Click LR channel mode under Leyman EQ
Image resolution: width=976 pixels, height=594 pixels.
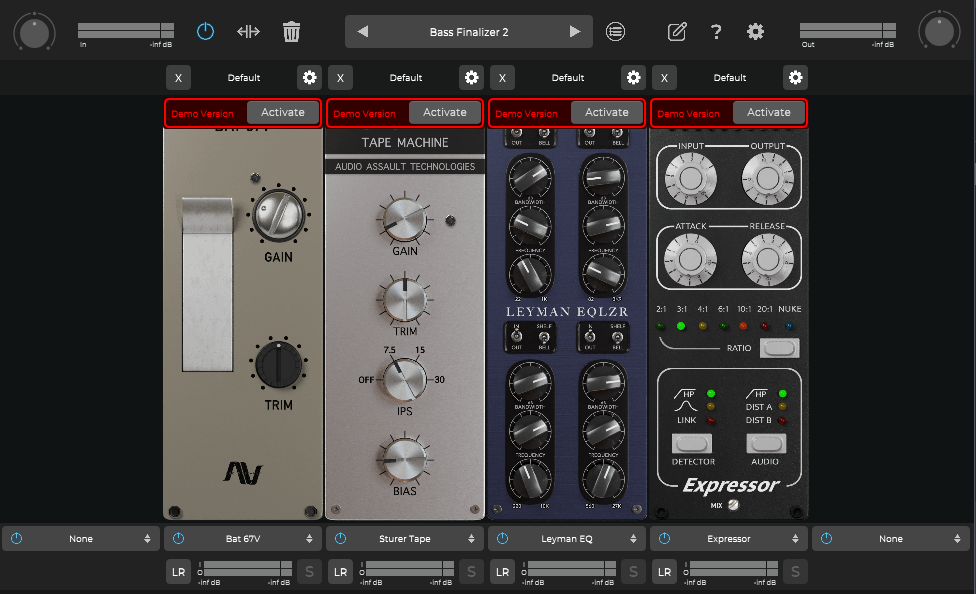pos(502,572)
